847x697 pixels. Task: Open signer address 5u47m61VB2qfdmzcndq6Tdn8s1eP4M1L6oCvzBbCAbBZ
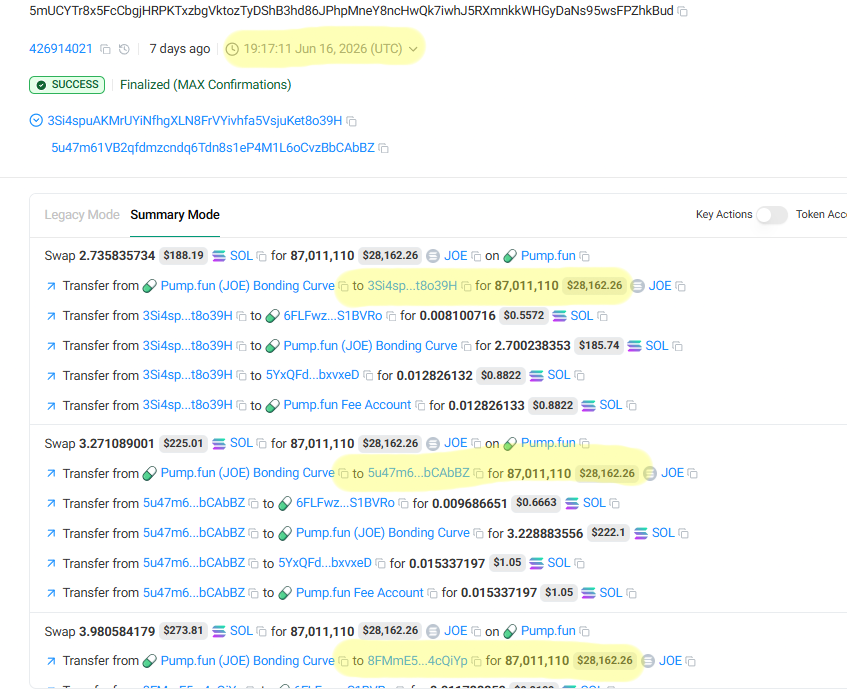213,148
